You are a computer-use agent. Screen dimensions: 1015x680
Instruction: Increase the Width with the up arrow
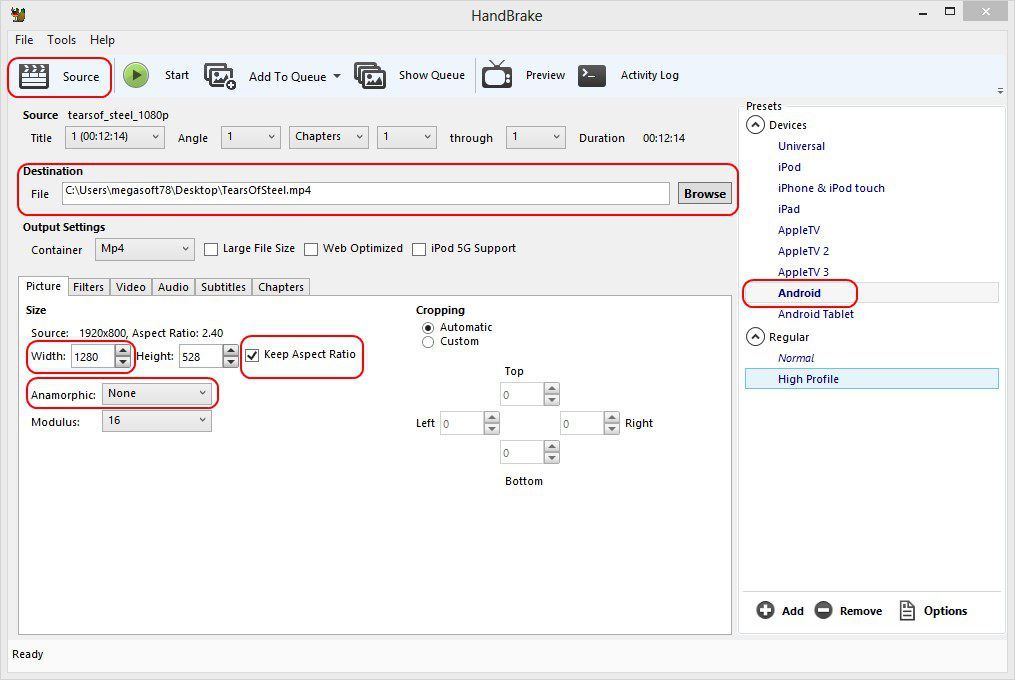tap(123, 350)
